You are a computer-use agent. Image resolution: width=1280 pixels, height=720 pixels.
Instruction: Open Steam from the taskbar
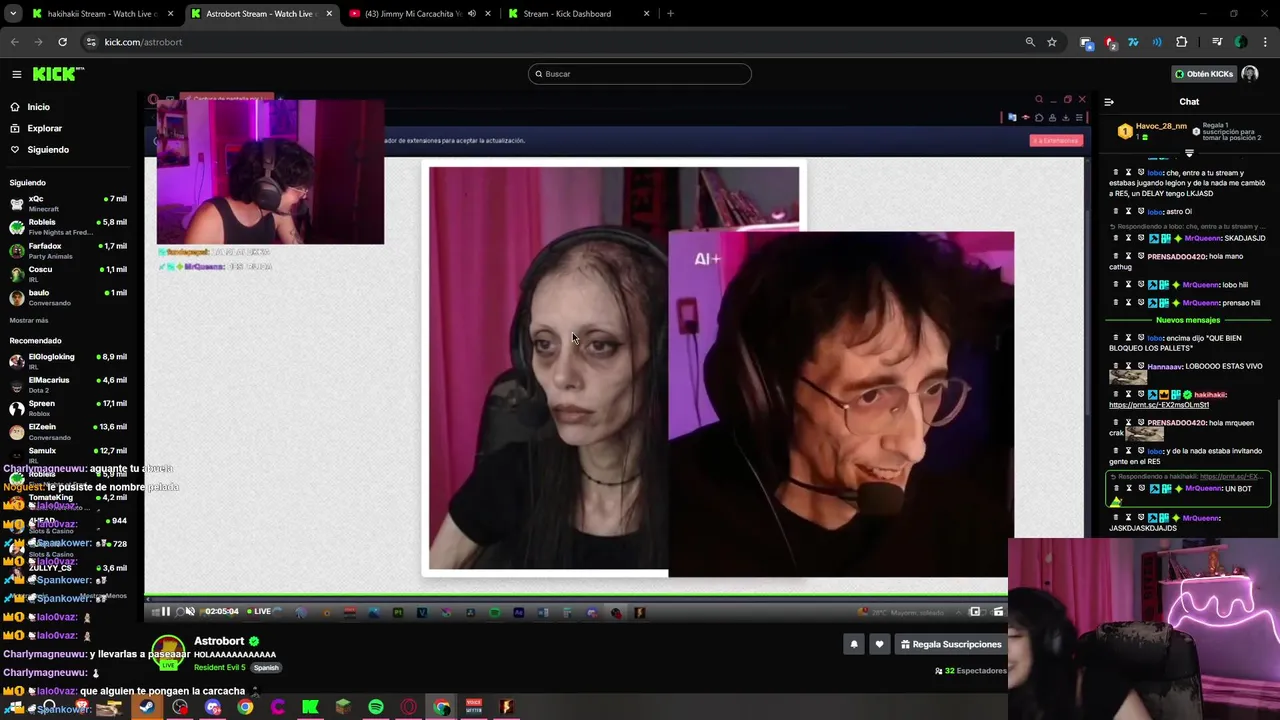[x=147, y=708]
